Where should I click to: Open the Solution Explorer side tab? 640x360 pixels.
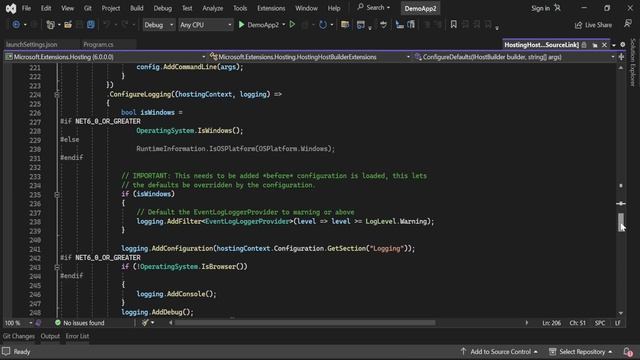(633, 62)
